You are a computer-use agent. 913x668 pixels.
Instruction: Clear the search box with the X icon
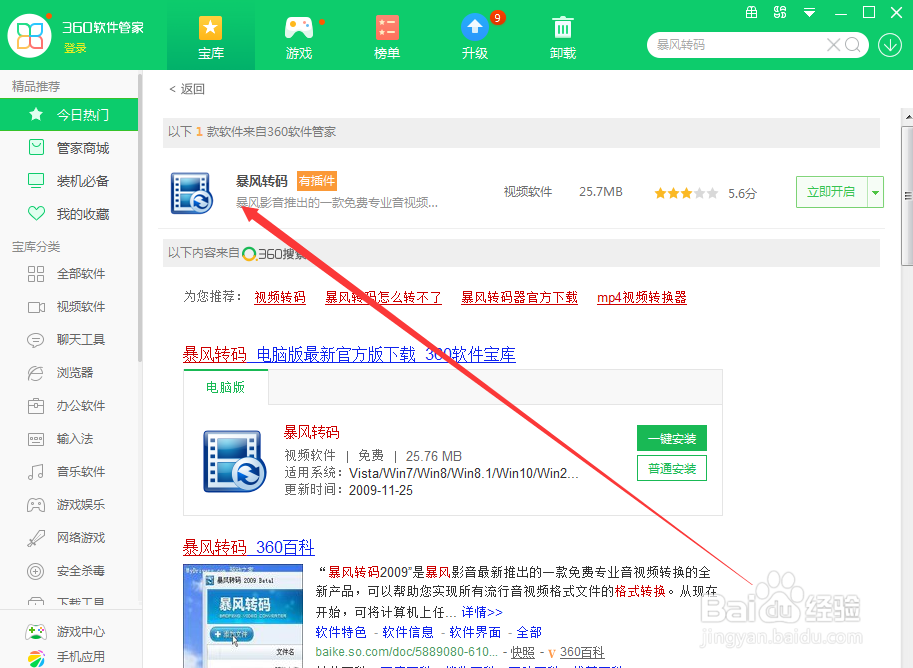coord(834,45)
